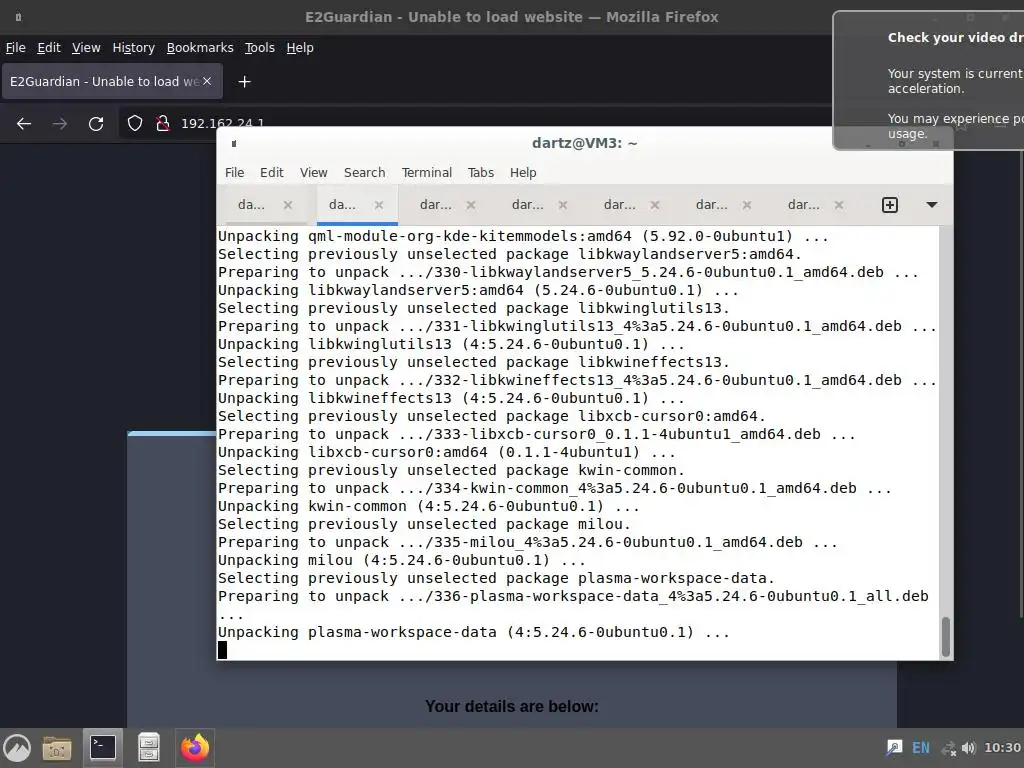Open the EN keyboard layout indicator
The width and height of the screenshot is (1024, 768).
point(921,748)
